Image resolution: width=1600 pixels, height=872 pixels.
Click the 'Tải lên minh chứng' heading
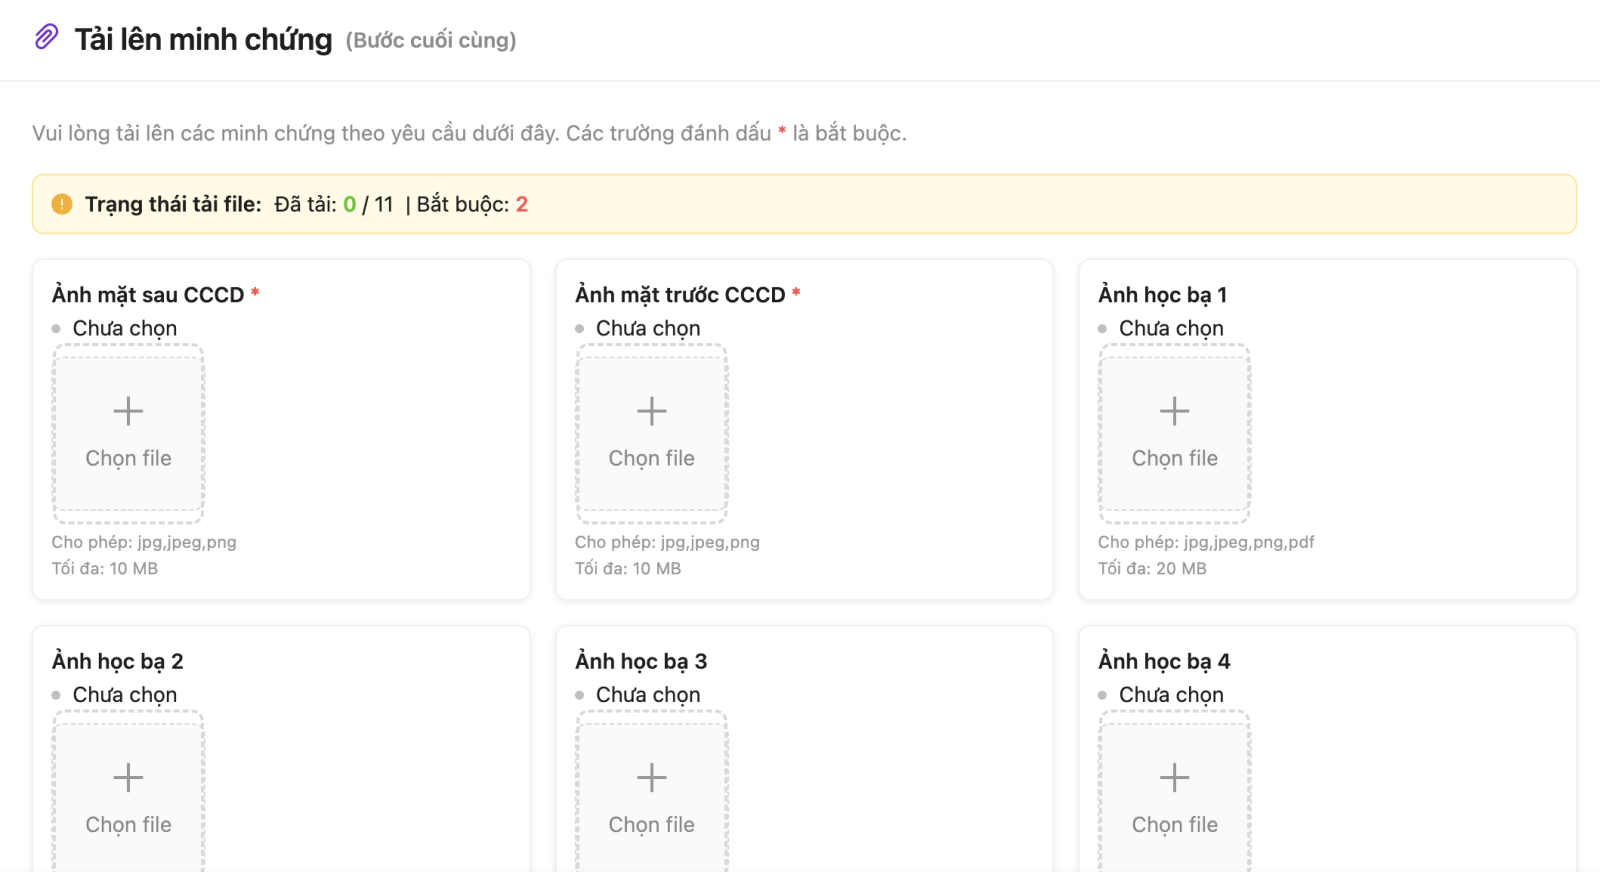[203, 39]
